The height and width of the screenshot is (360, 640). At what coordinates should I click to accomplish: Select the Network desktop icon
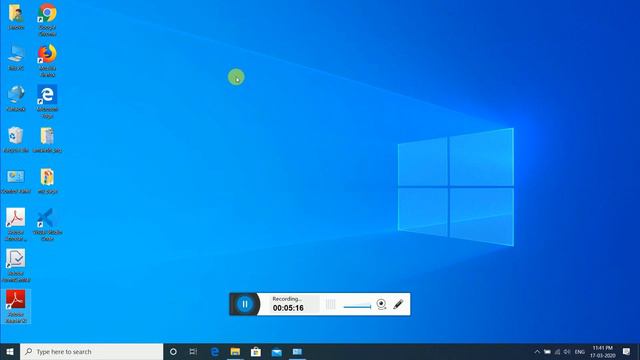point(16,99)
